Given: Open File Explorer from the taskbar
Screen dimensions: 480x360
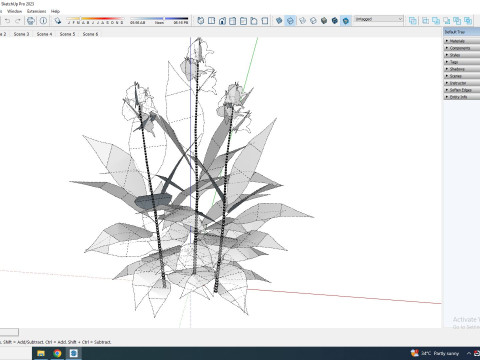Looking at the screenshot, I should (41, 353).
